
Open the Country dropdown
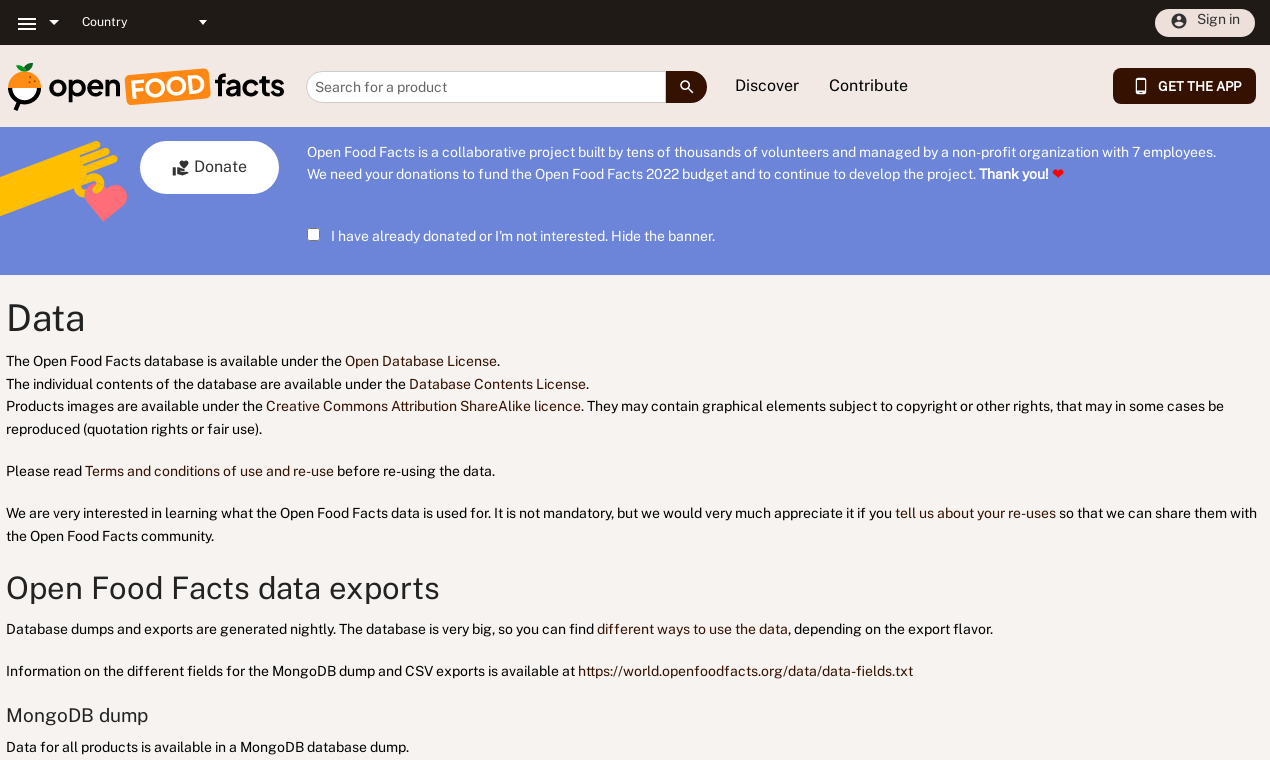[145, 21]
